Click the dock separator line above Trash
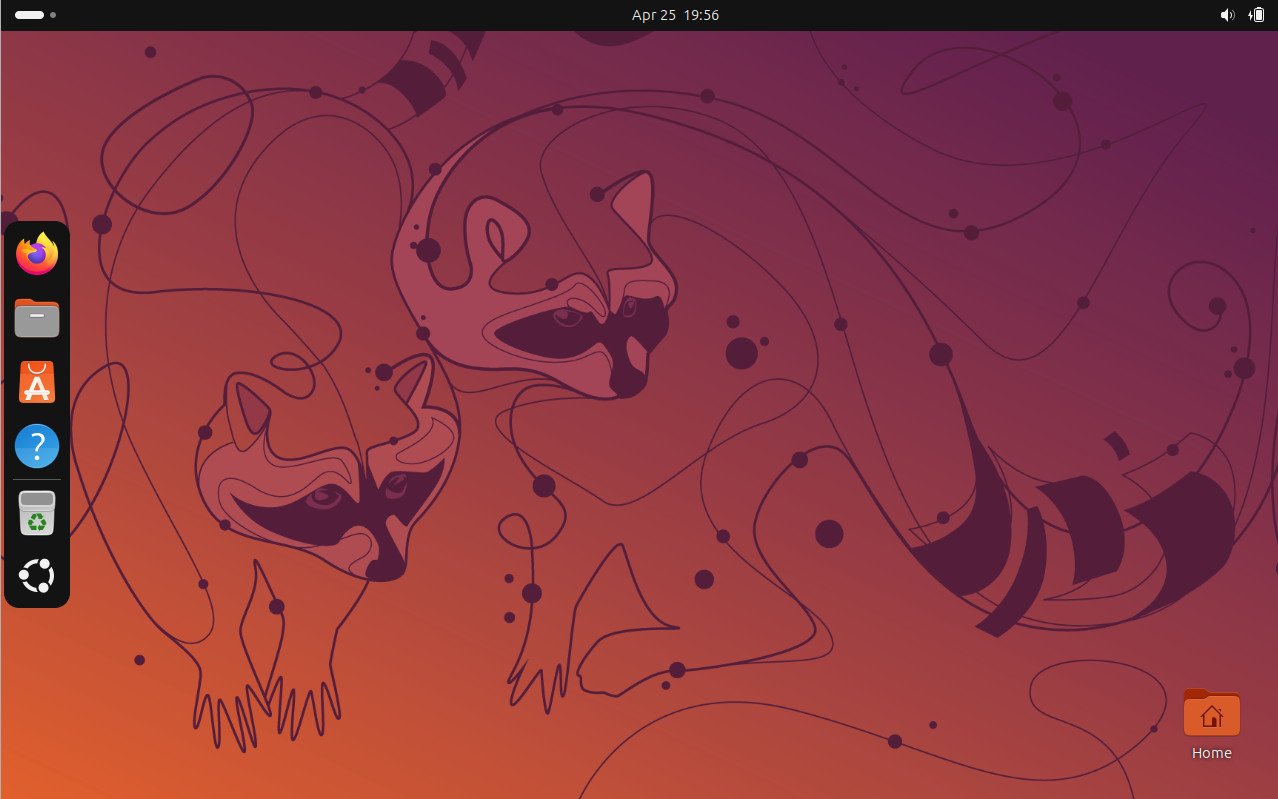The width and height of the screenshot is (1278, 799). coord(37,480)
